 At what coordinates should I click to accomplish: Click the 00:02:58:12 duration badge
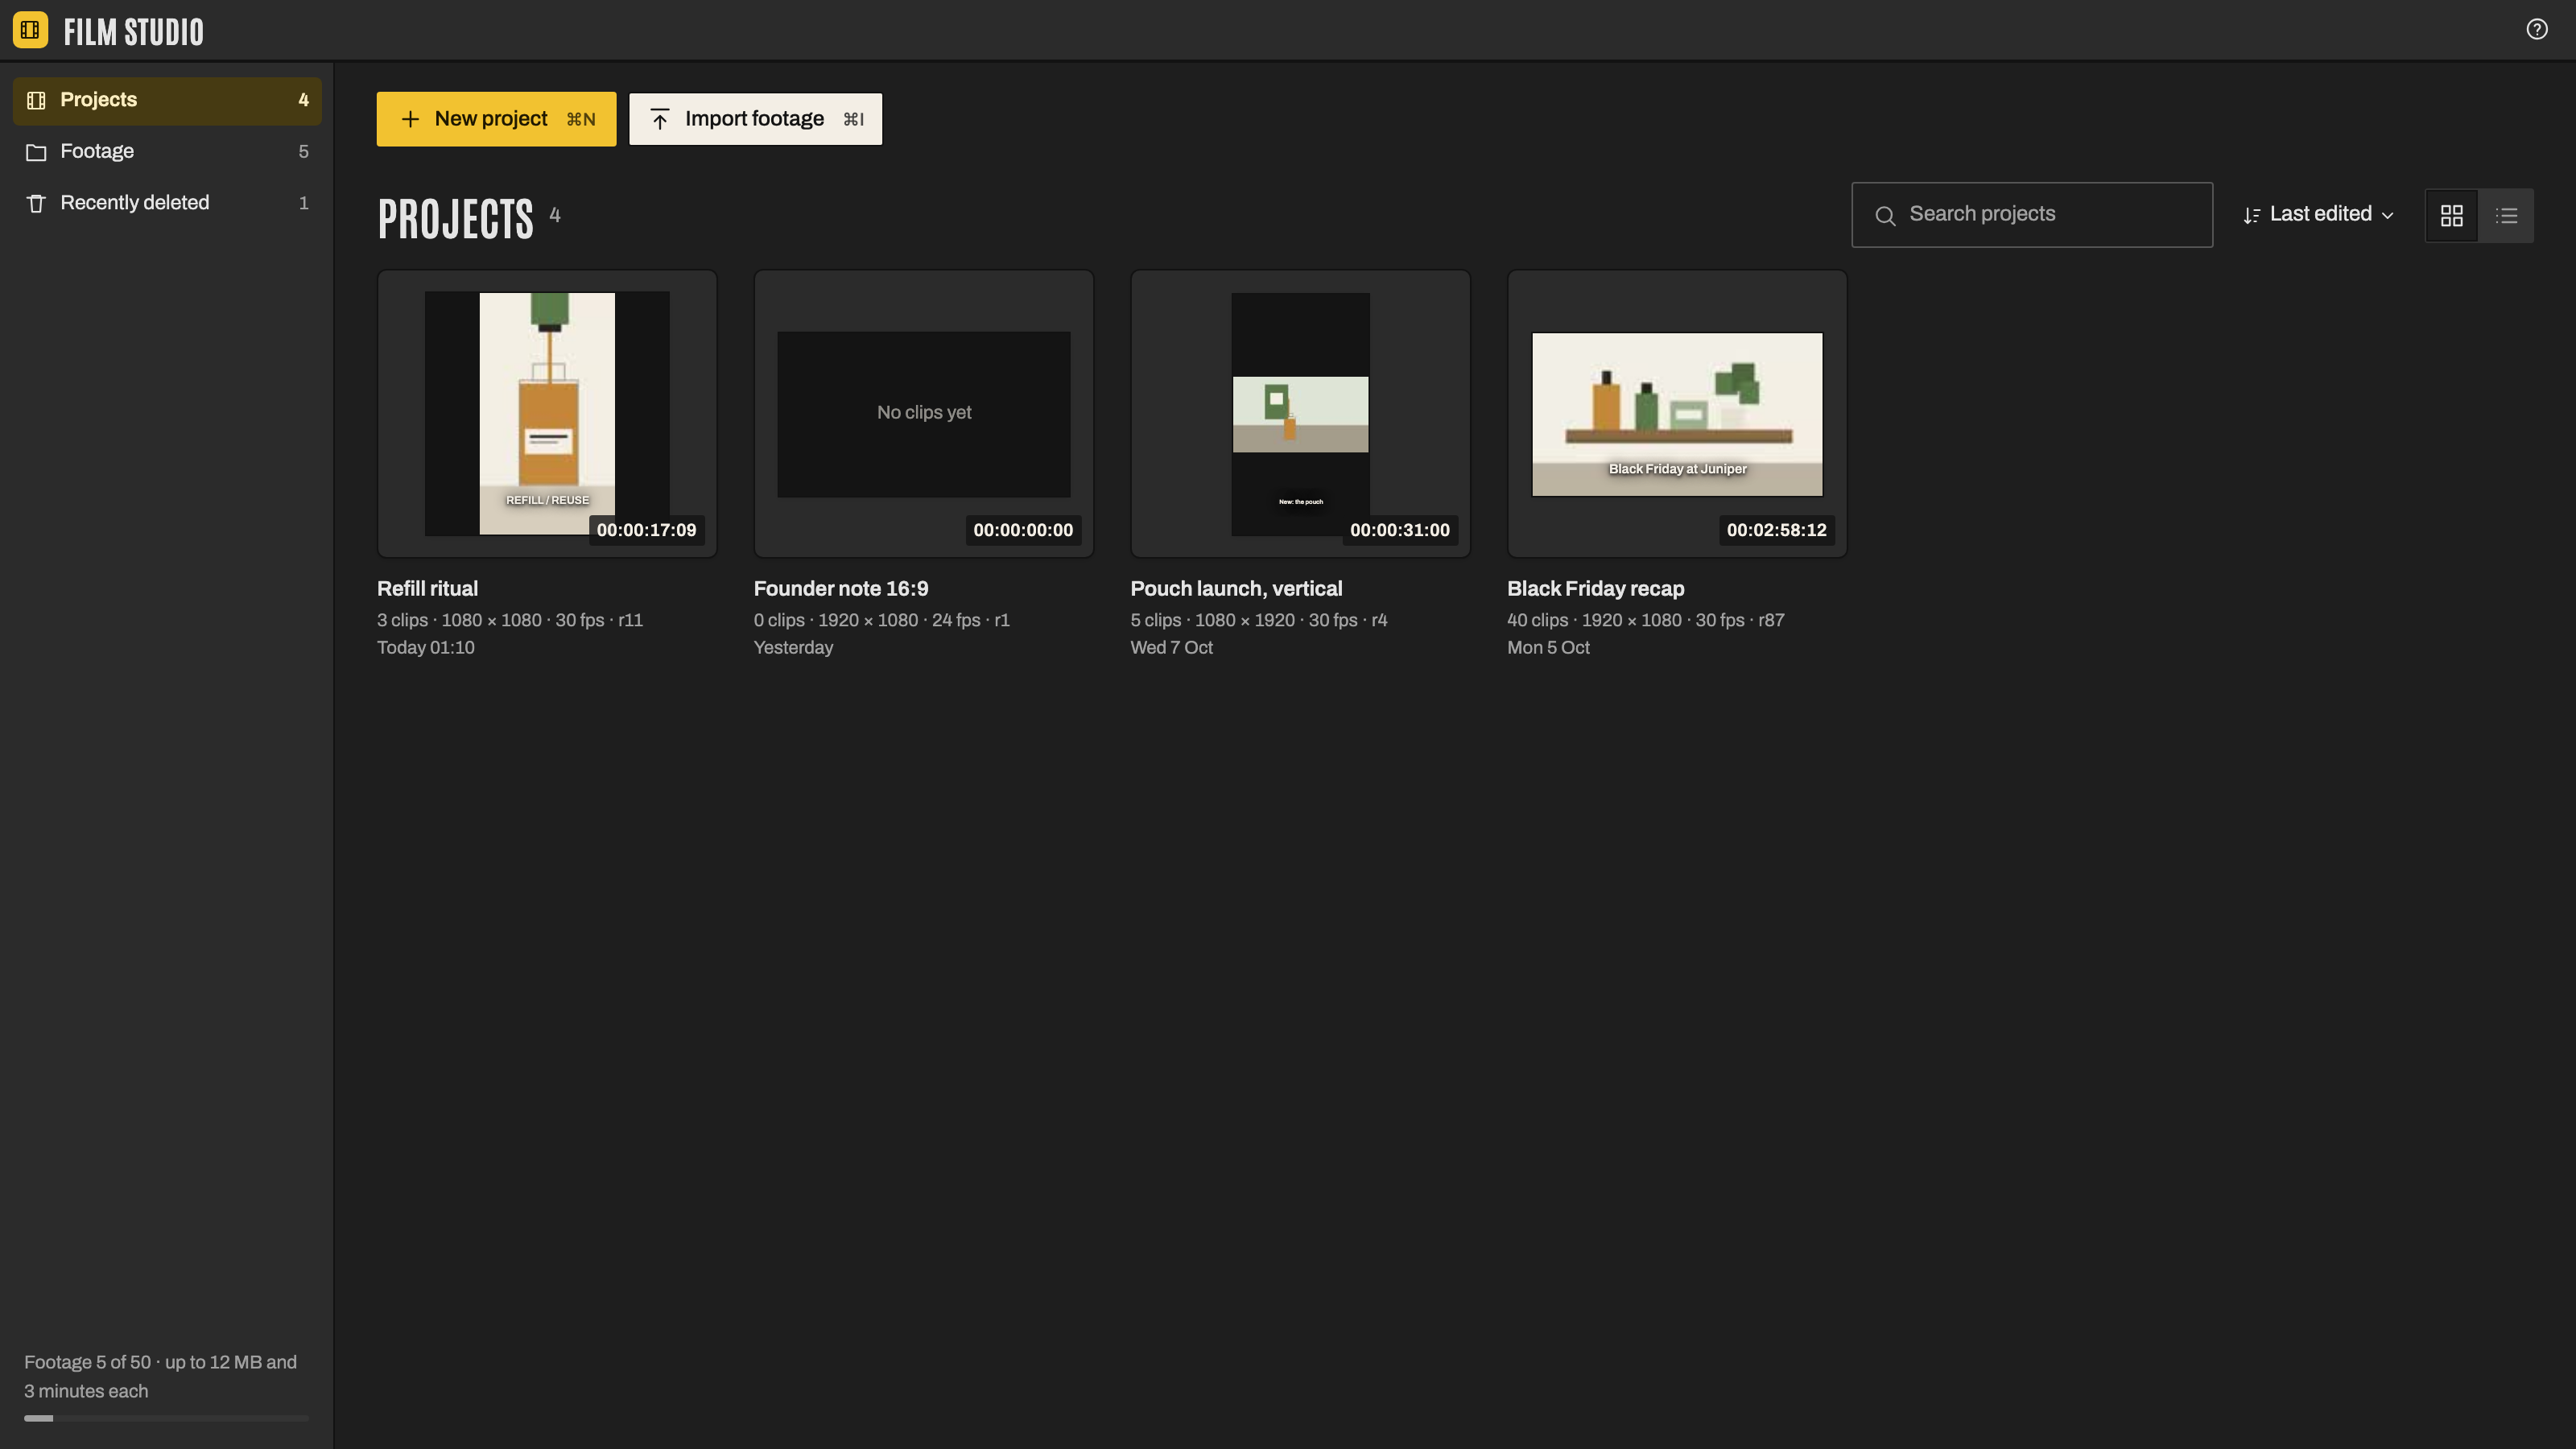pyautogui.click(x=1776, y=530)
